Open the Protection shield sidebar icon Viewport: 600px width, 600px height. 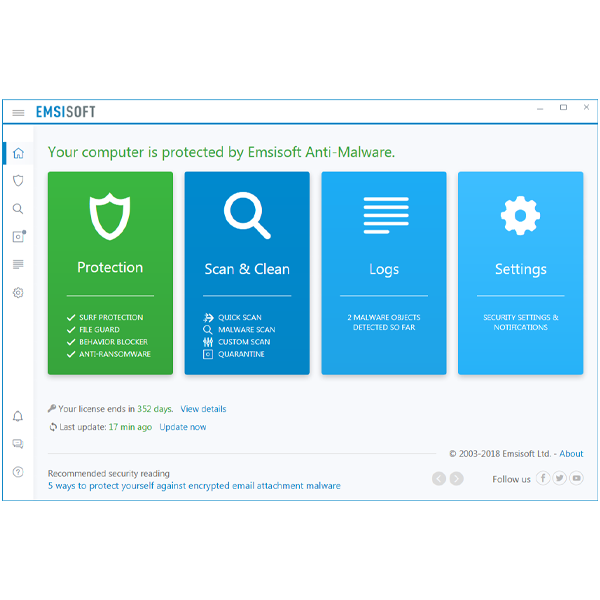(x=18, y=181)
